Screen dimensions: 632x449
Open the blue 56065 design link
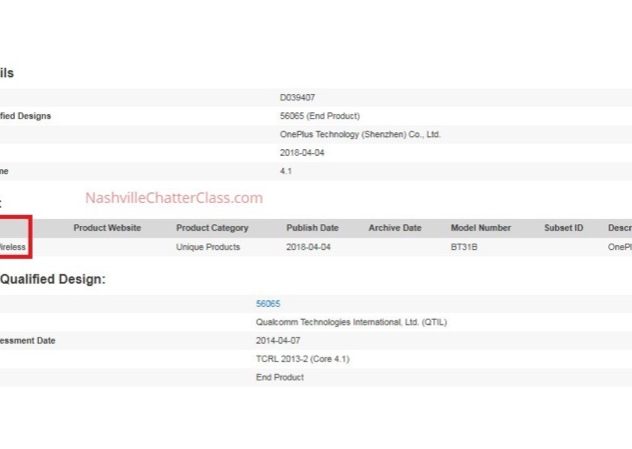tap(268, 303)
